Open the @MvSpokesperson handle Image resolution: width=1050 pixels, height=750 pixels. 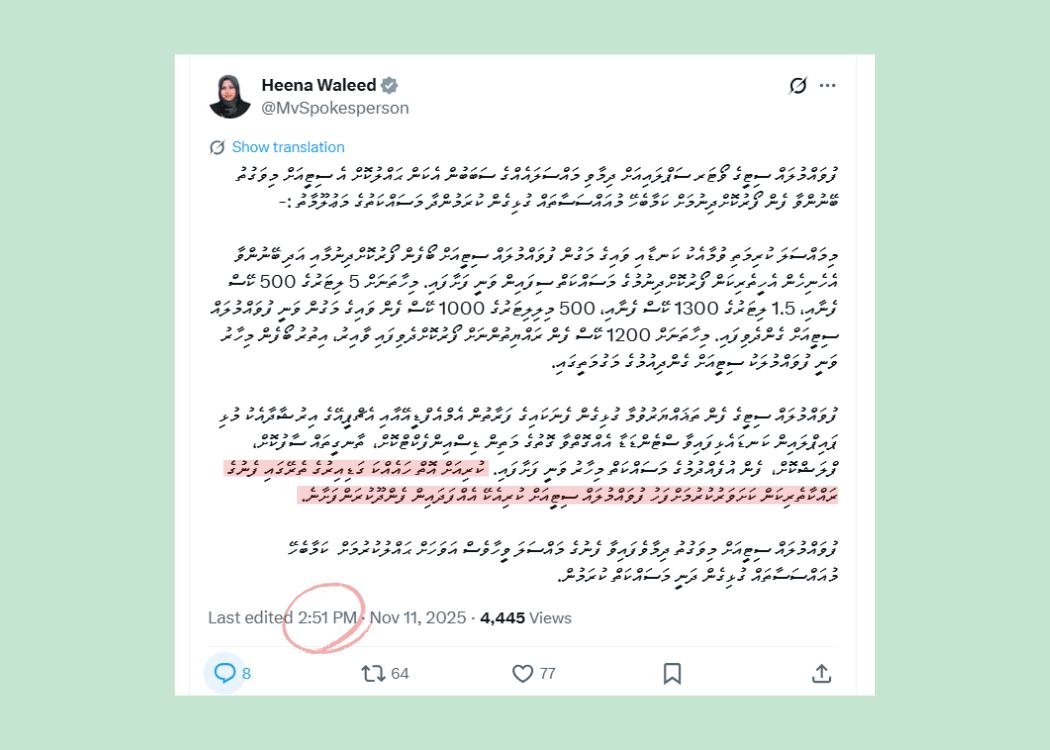335,108
